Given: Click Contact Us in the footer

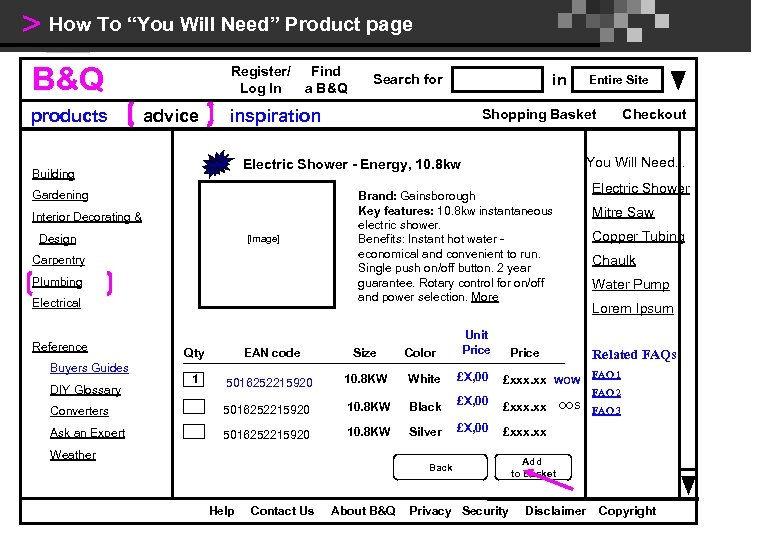Looking at the screenshot, I should pos(282,511).
